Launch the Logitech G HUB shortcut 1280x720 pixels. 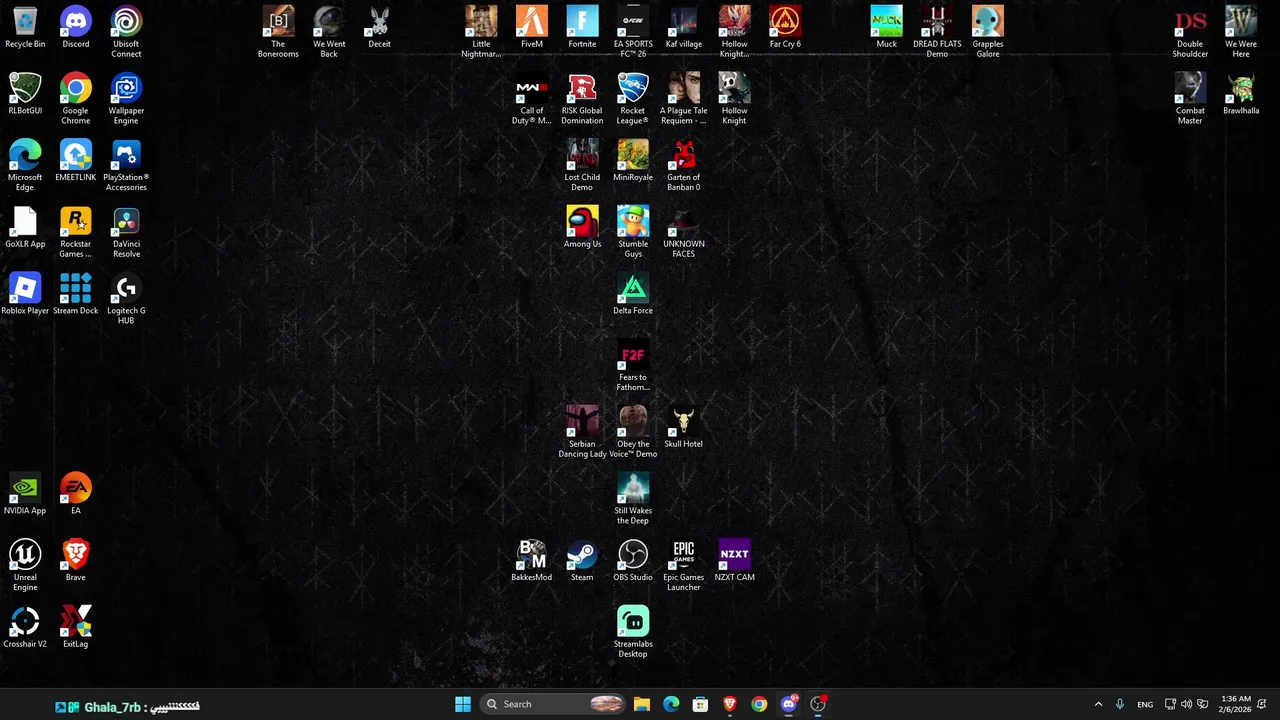(126, 298)
